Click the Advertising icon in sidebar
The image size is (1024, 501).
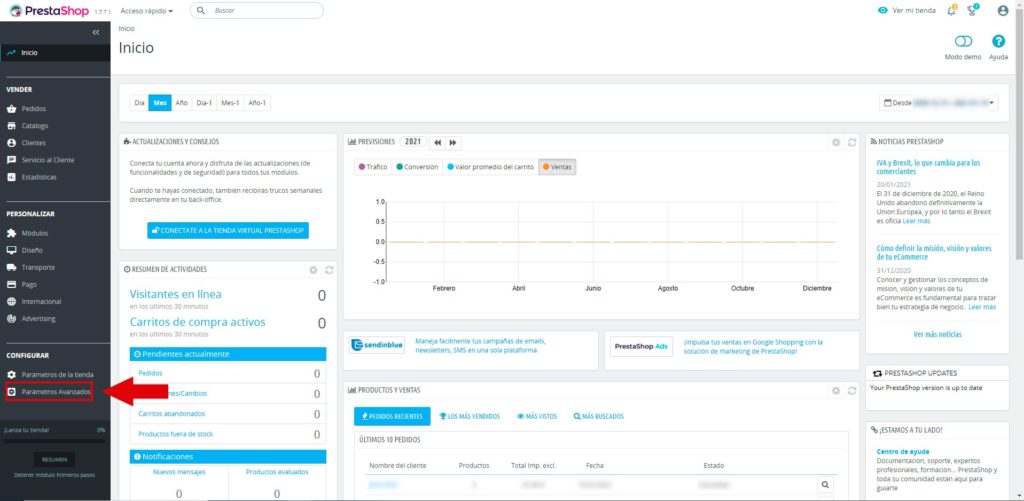pos(11,319)
